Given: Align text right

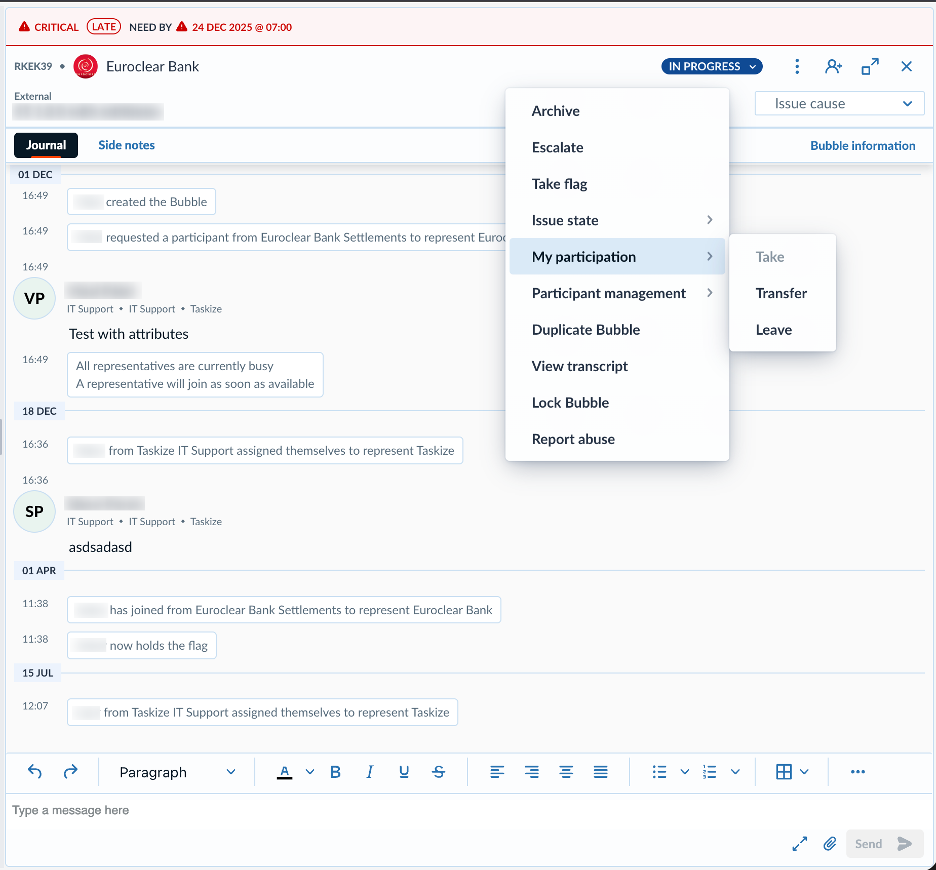Looking at the screenshot, I should [531, 772].
